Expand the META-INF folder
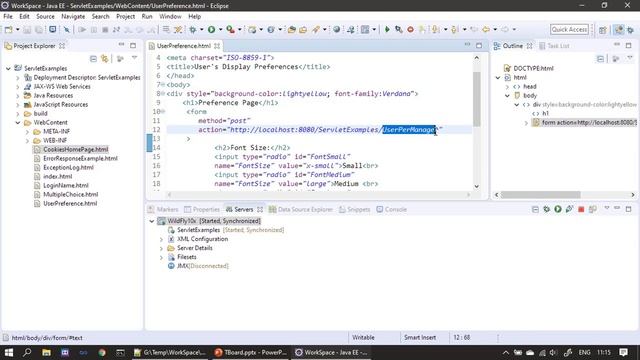The height and width of the screenshot is (360, 640). coord(27,131)
